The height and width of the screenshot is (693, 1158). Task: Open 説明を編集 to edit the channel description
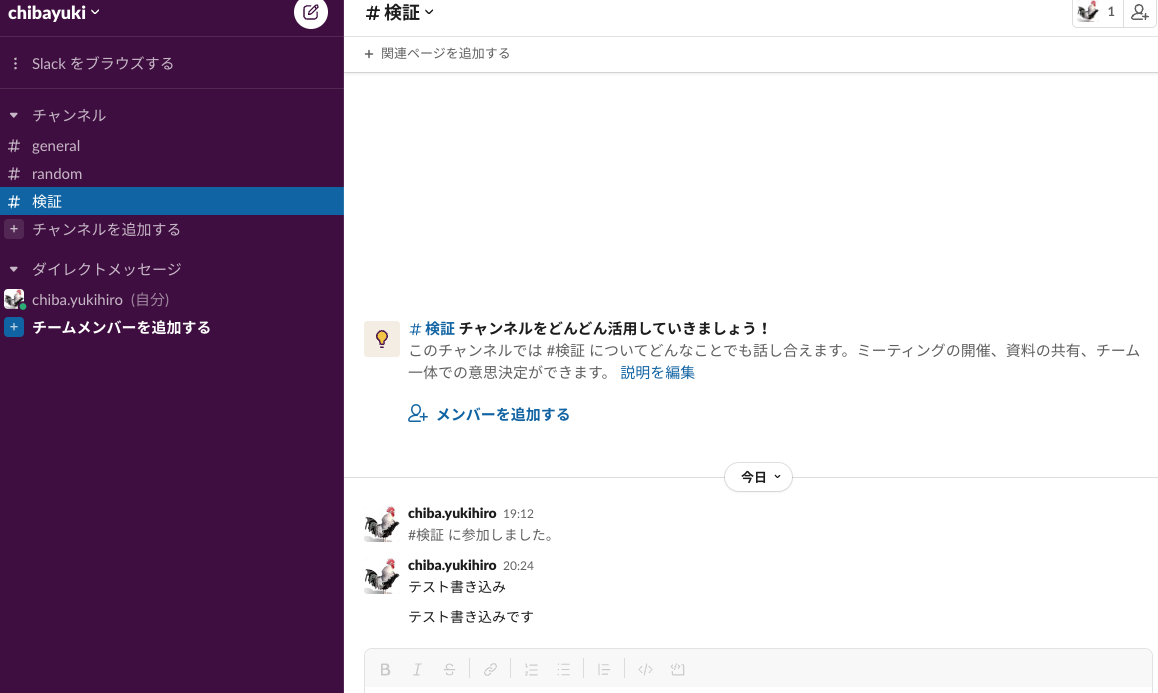656,371
